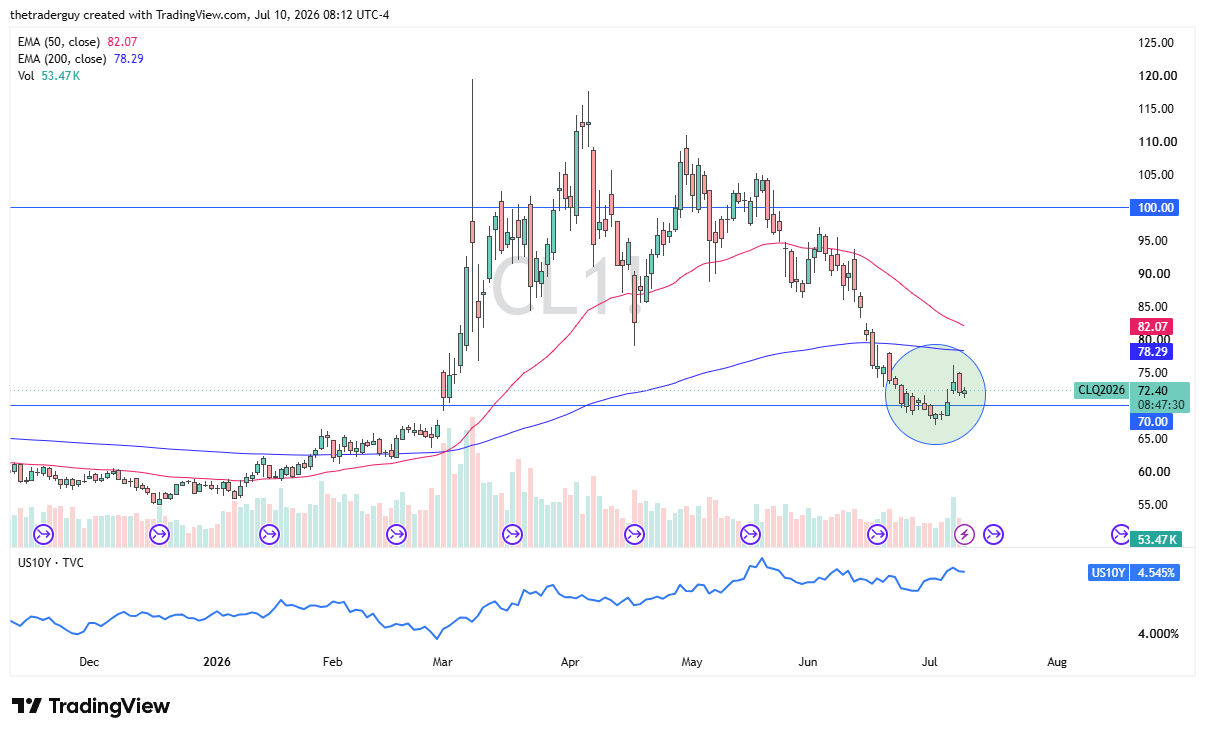Open the rollover marker icon above May

pos(634,534)
